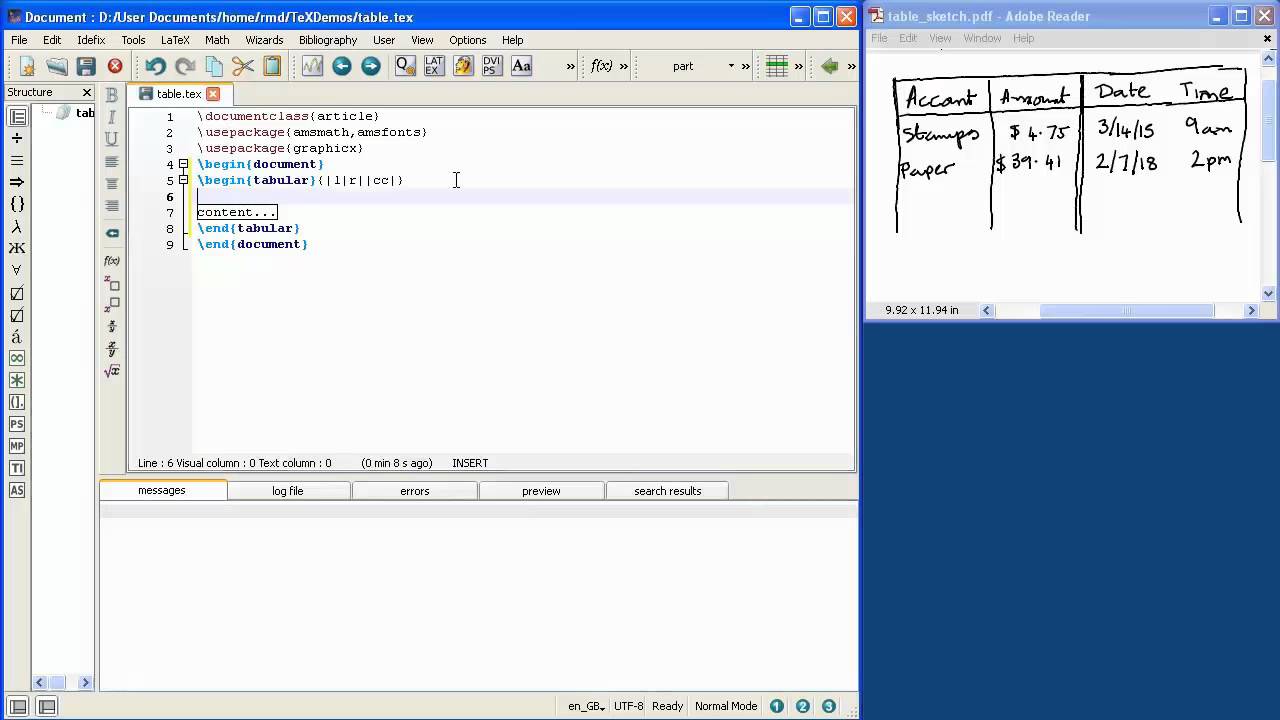Open the Wizards menu
Viewport: 1280px width, 720px height.
coord(264,40)
